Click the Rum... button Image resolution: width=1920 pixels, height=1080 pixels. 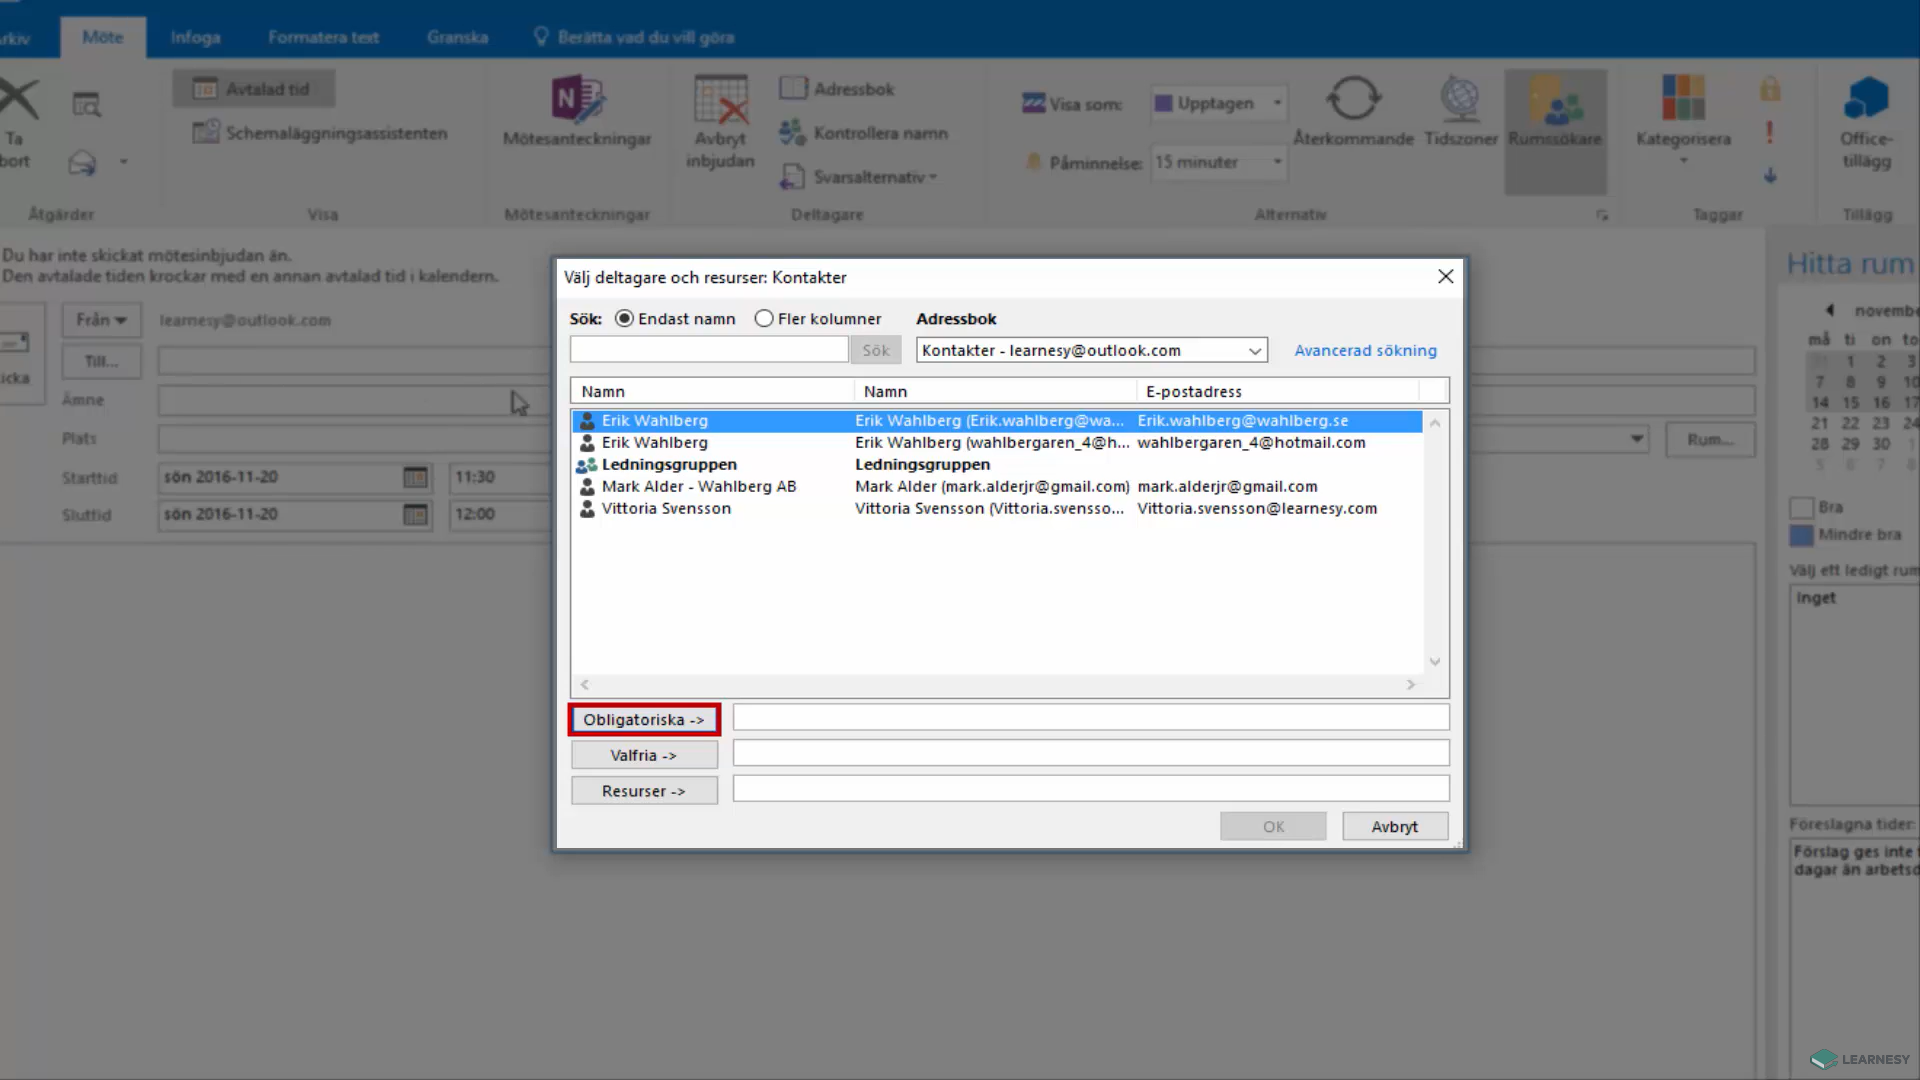click(1709, 440)
